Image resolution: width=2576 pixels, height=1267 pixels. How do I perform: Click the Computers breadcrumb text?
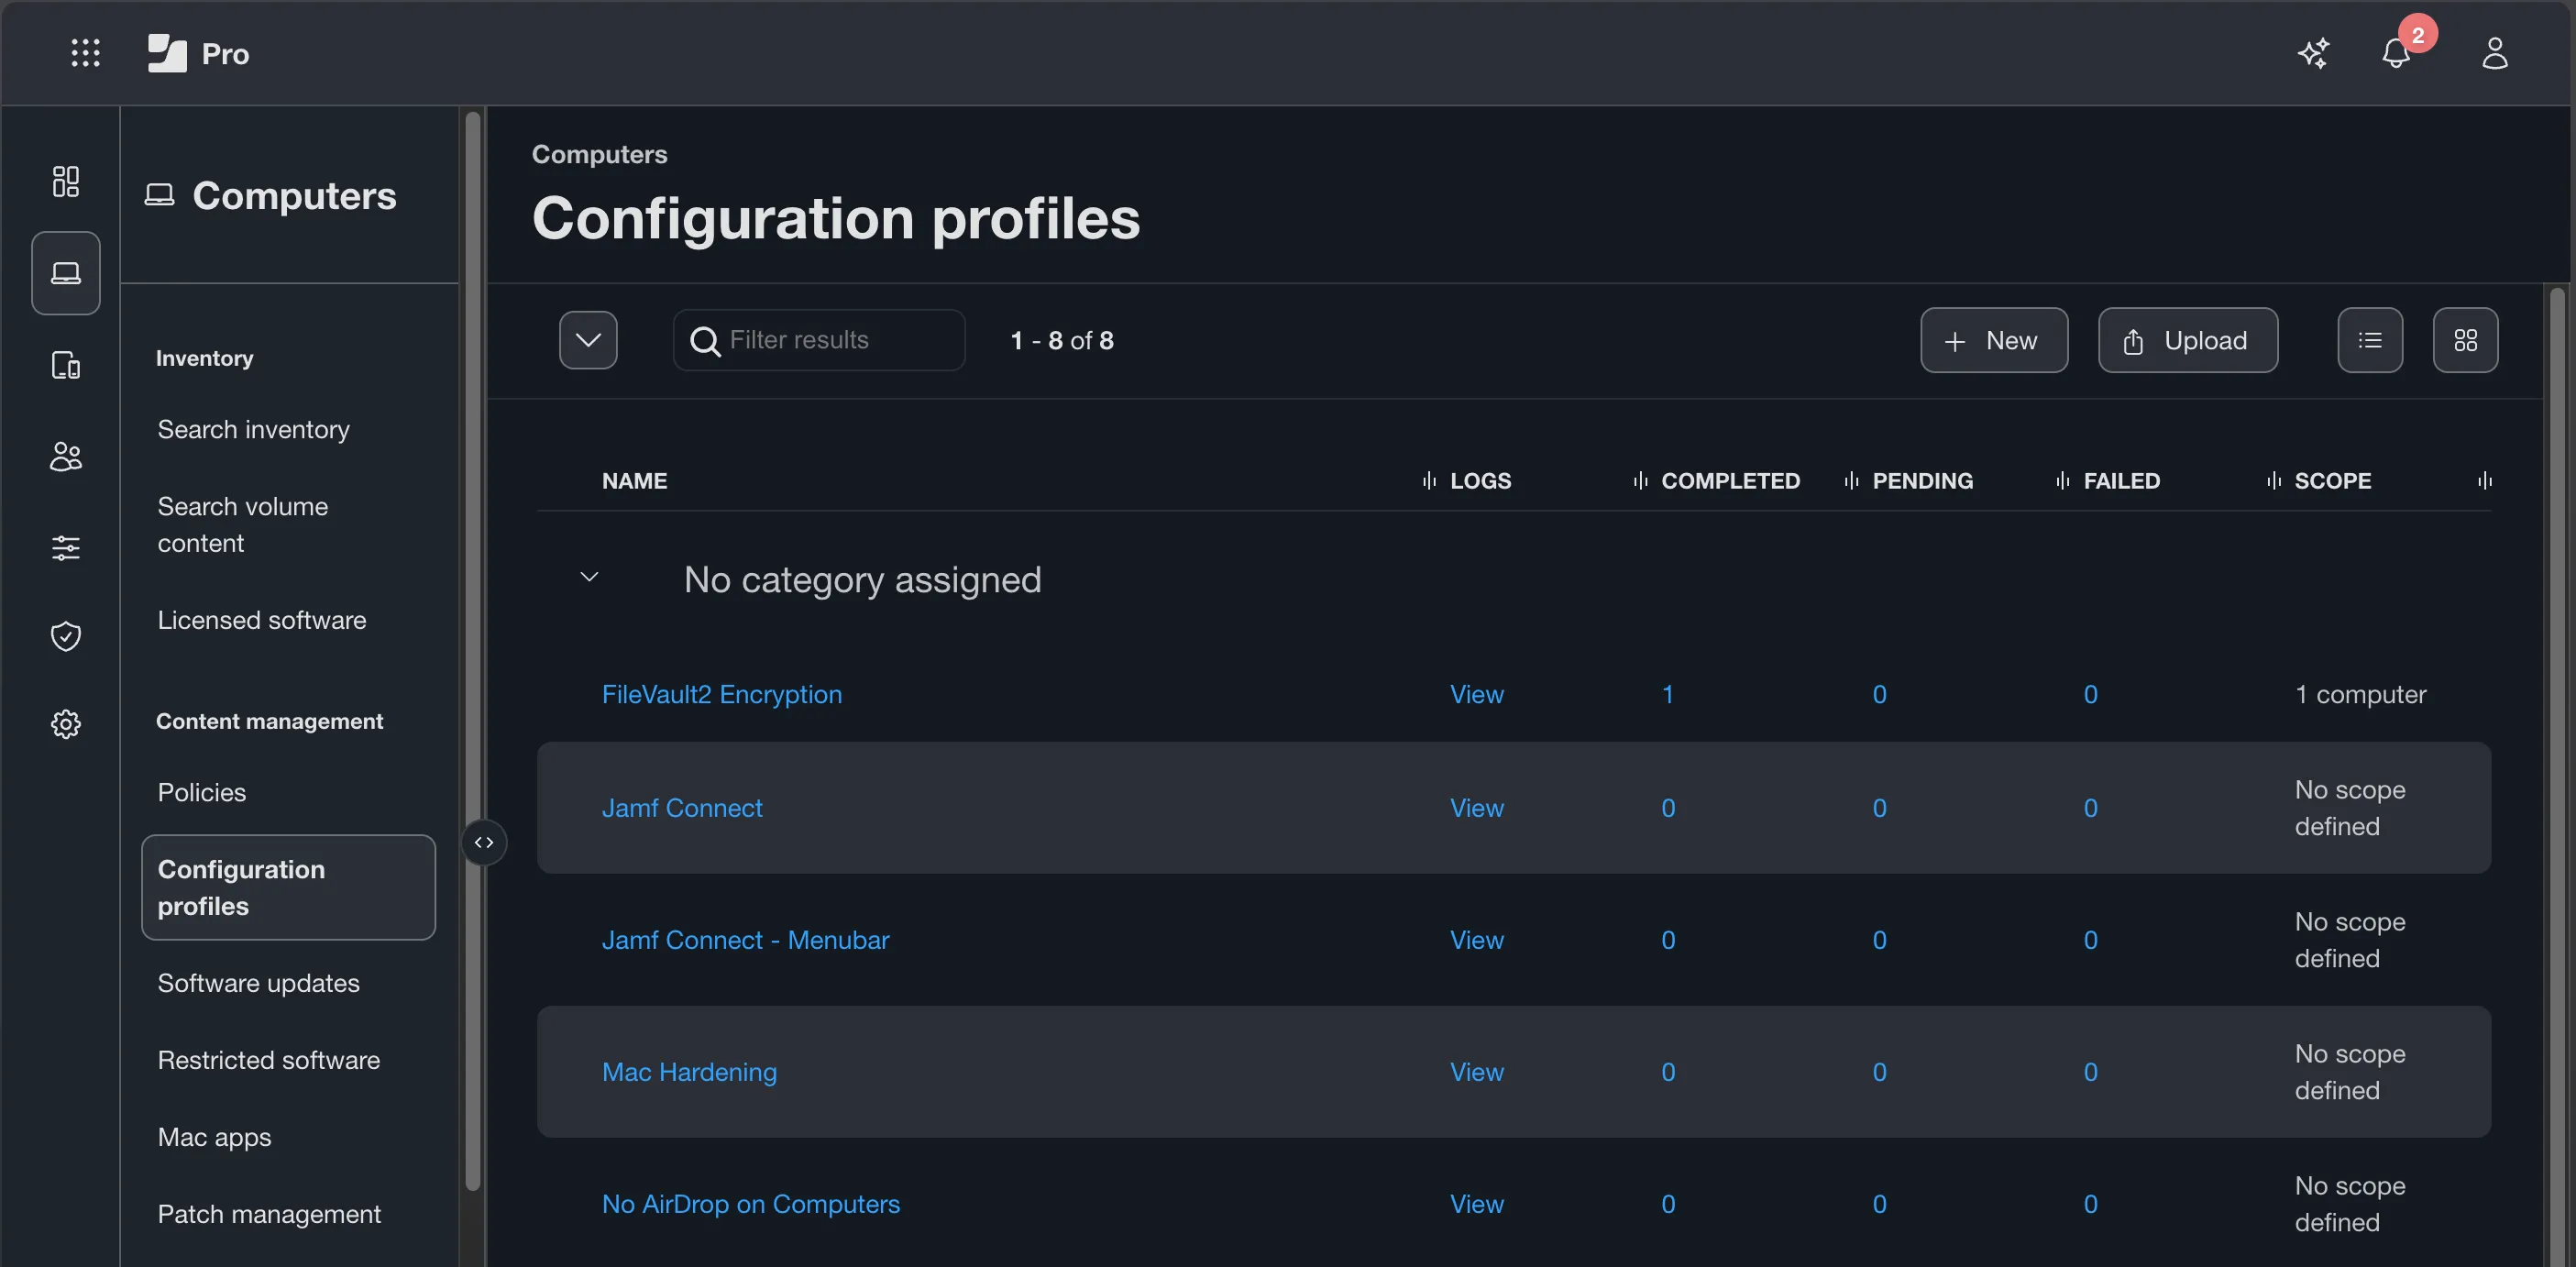599,154
